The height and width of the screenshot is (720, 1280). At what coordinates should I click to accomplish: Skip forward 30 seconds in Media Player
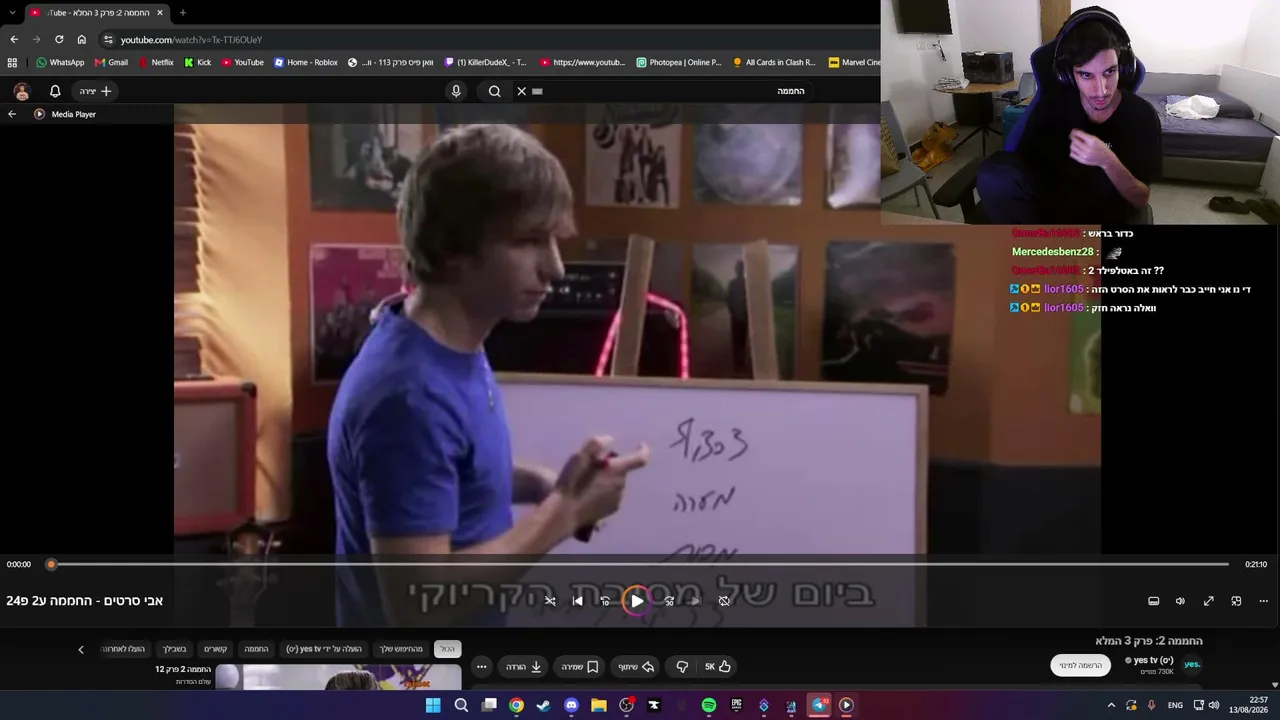(x=669, y=601)
